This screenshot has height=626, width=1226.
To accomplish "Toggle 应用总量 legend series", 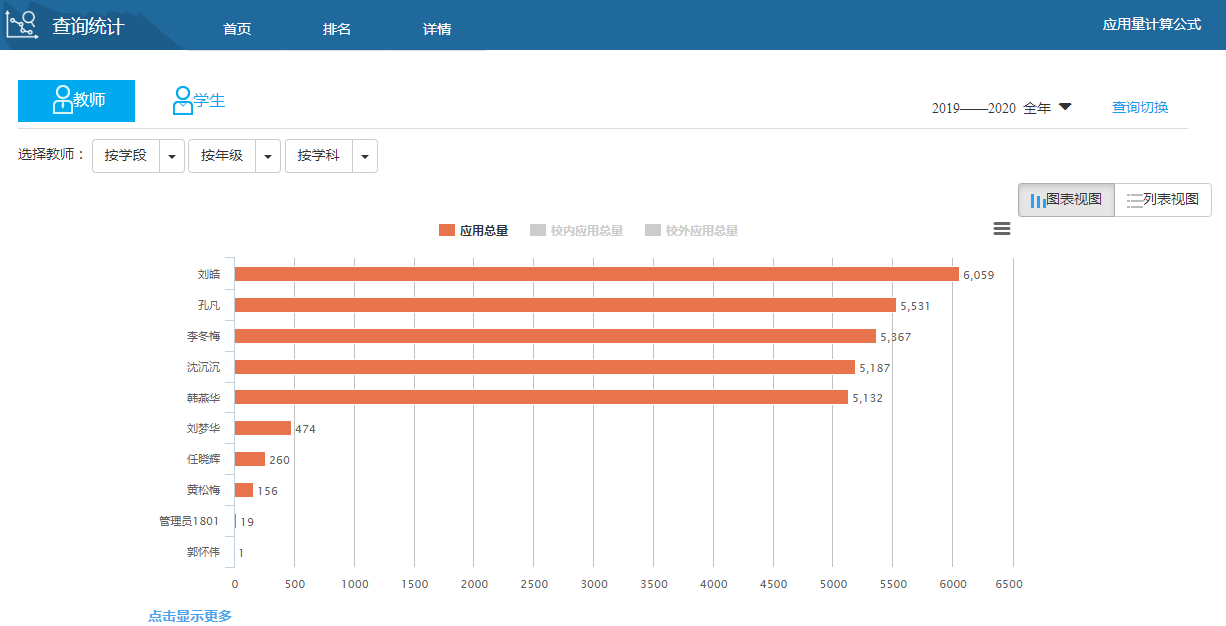I will [473, 231].
